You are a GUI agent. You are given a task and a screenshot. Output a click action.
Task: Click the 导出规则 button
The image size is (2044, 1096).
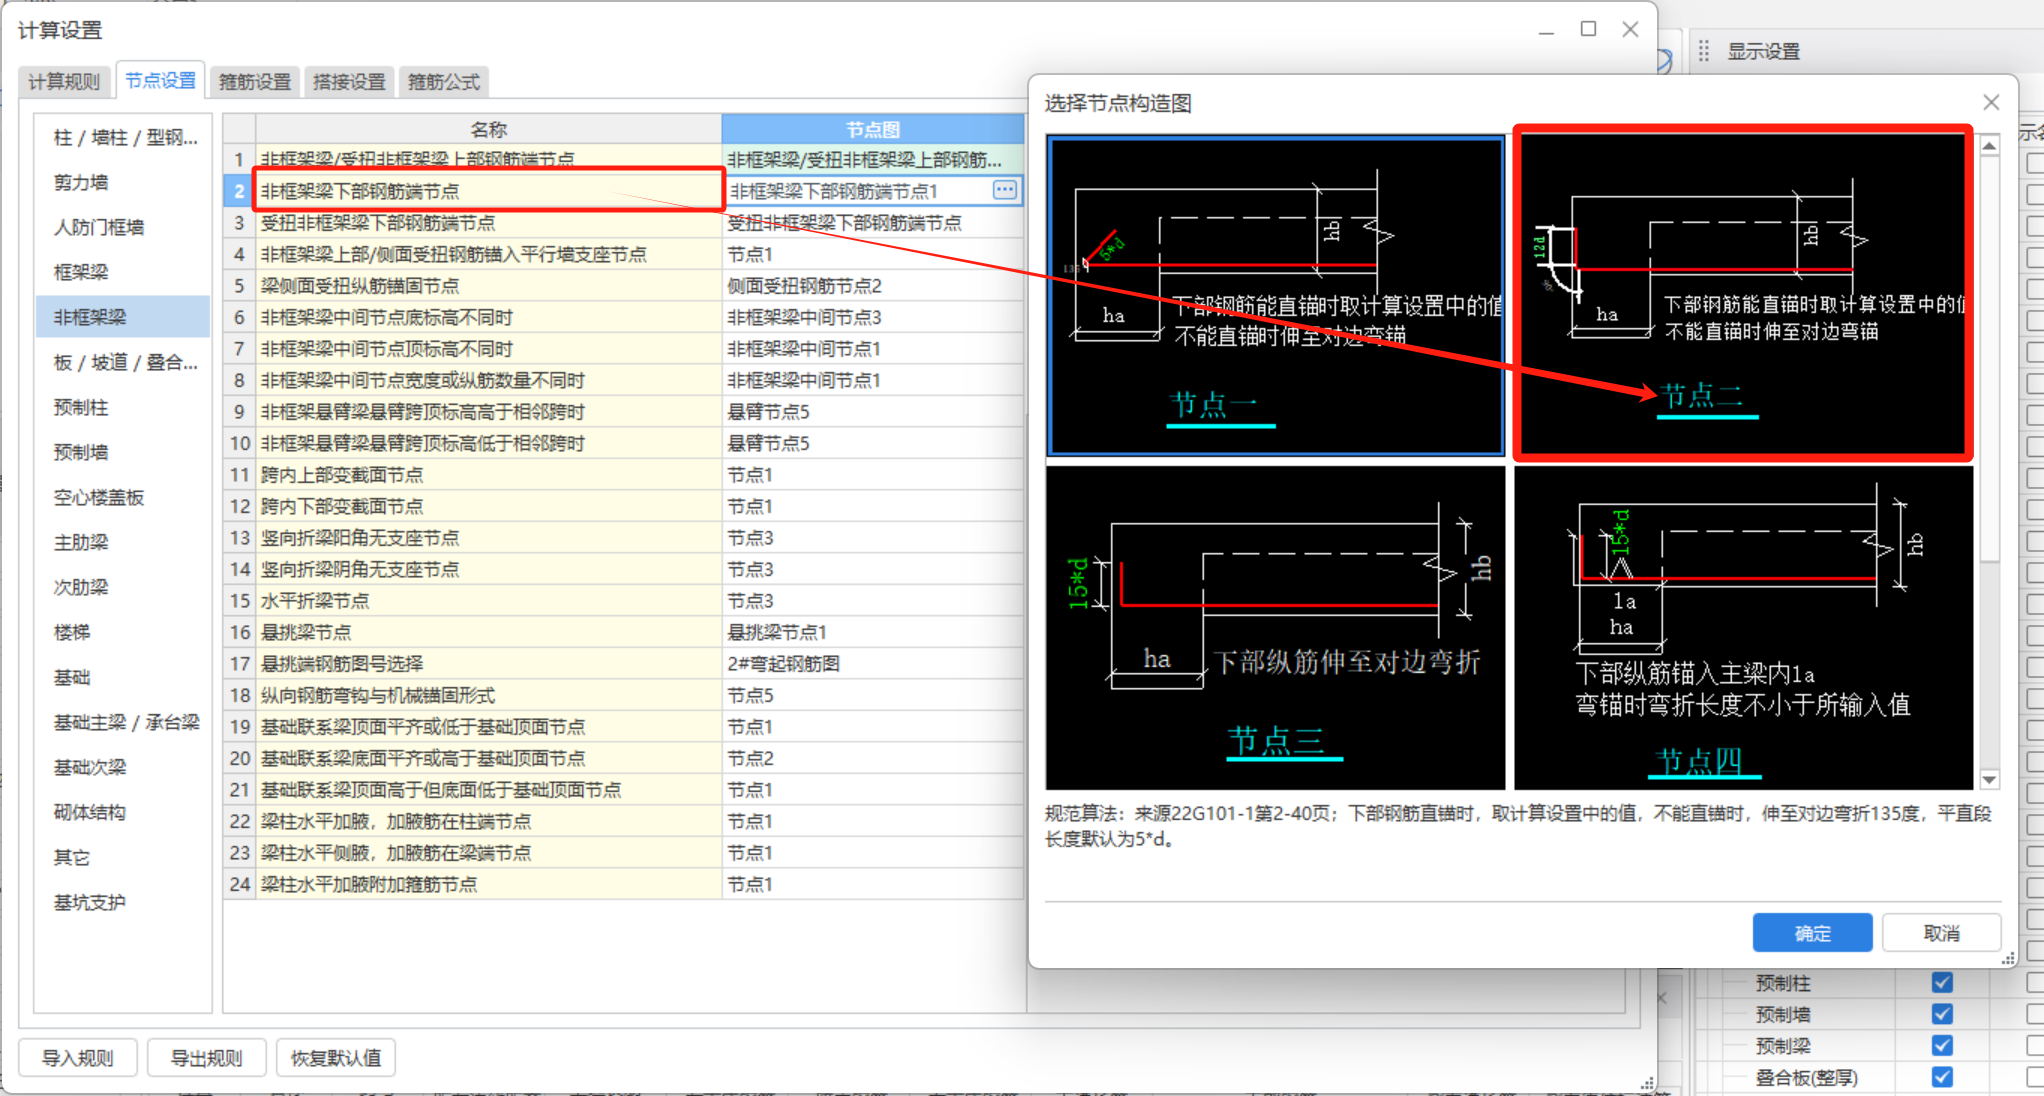(206, 1058)
